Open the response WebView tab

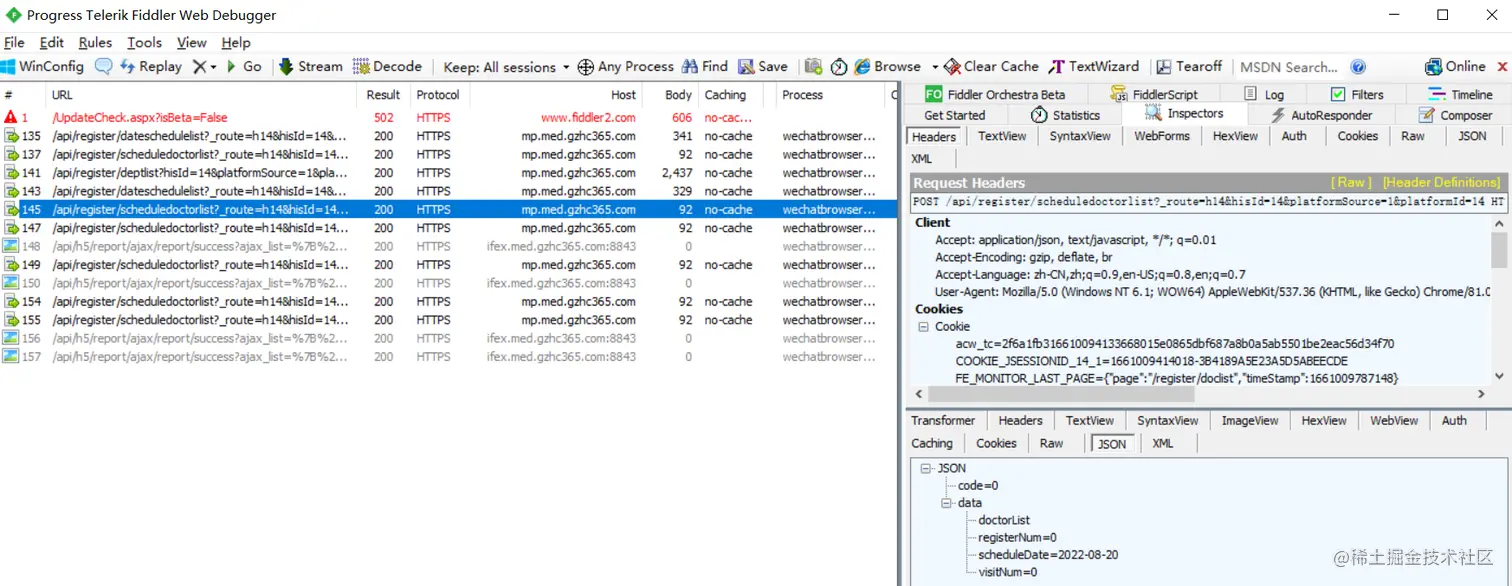click(1394, 421)
